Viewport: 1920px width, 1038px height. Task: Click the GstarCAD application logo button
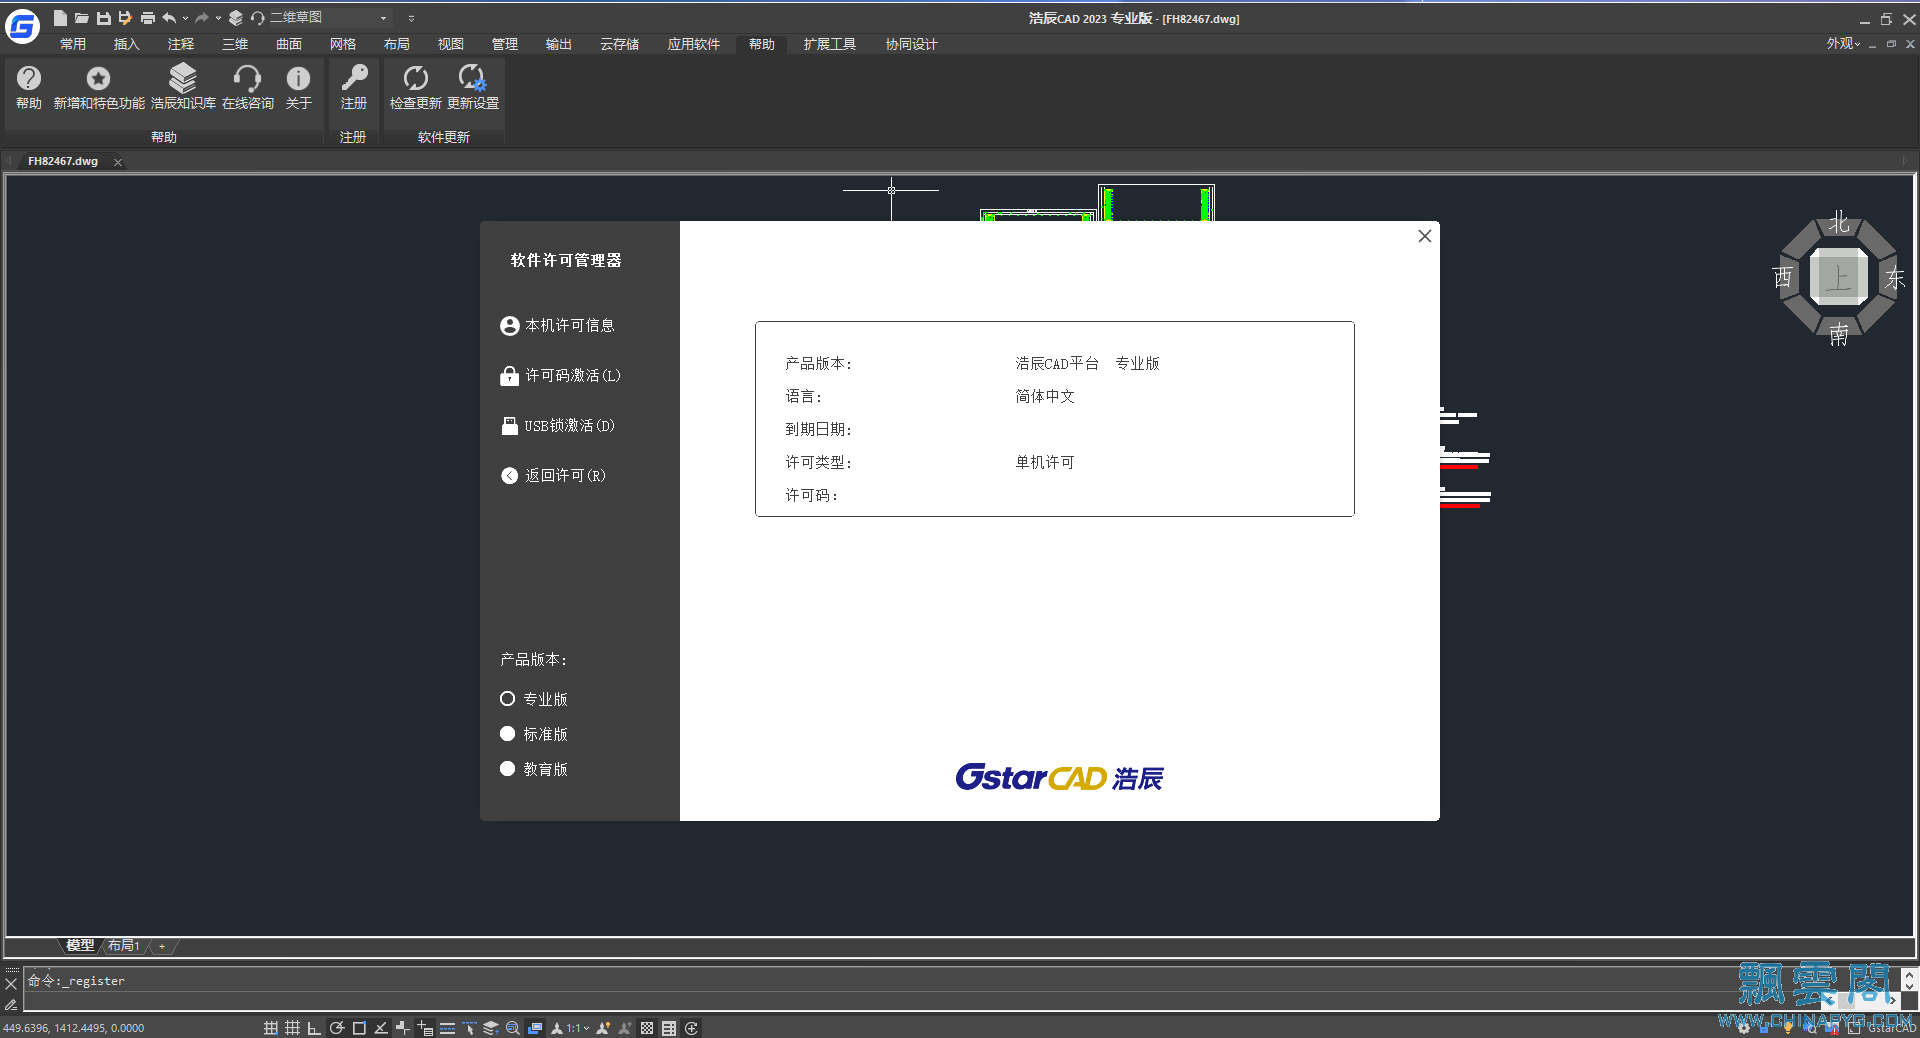point(22,24)
